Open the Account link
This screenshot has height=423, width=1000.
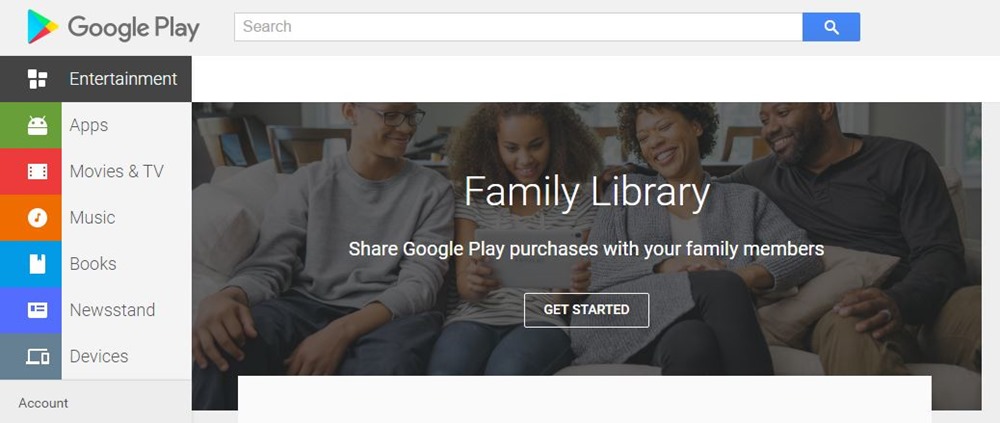(43, 403)
